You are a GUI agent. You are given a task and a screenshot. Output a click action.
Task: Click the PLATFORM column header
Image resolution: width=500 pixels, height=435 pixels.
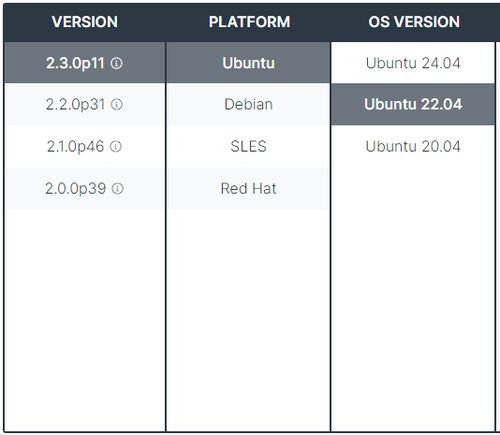249,22
